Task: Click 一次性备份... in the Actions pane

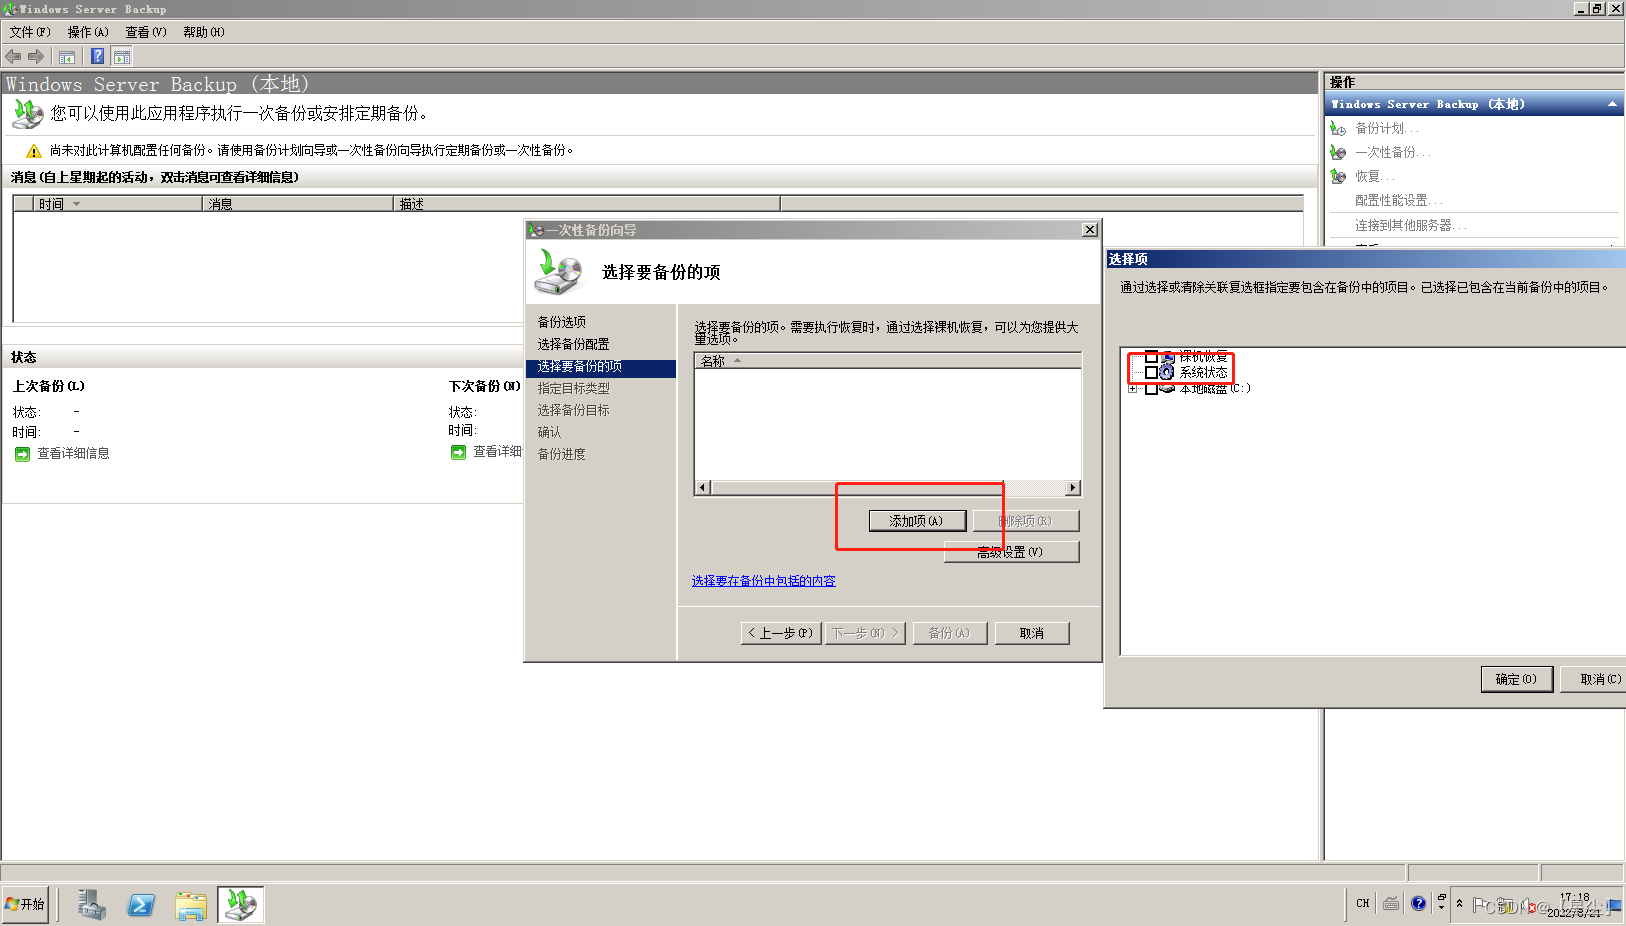Action: coord(1392,152)
